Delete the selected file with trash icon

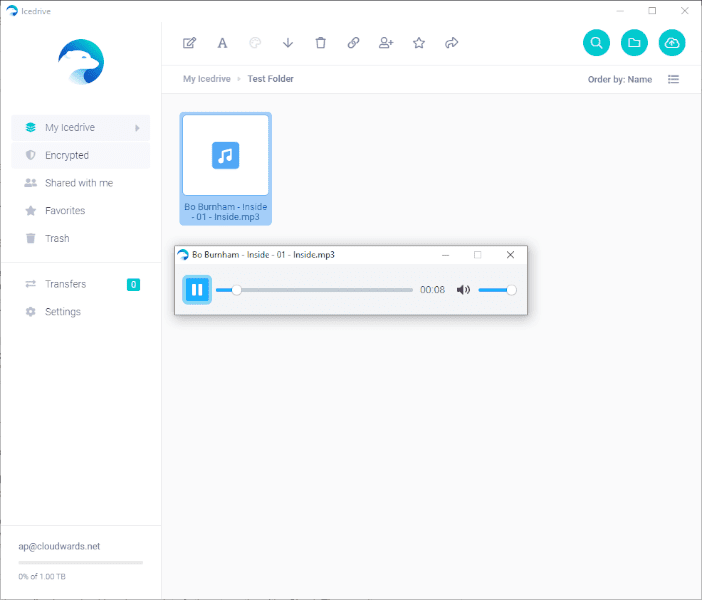(x=321, y=43)
